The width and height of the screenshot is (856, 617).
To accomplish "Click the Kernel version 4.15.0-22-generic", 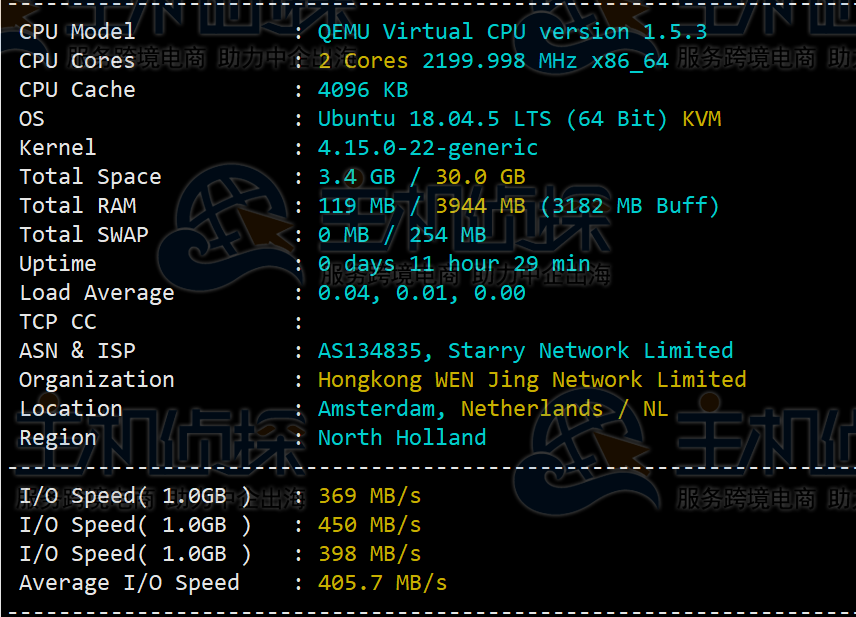I will 428,147.
